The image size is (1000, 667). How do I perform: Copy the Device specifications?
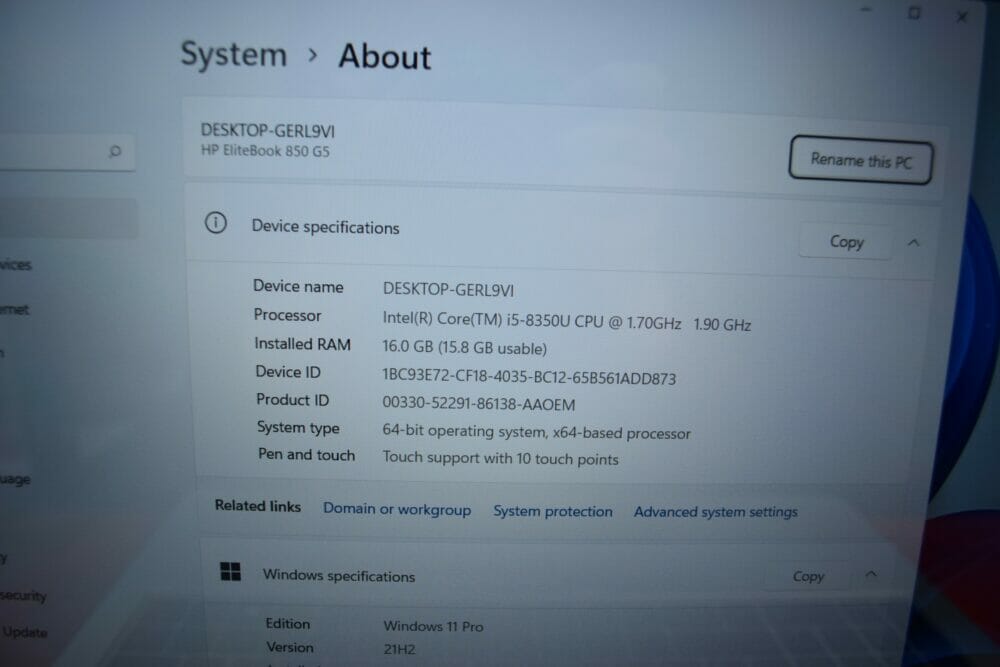[846, 242]
